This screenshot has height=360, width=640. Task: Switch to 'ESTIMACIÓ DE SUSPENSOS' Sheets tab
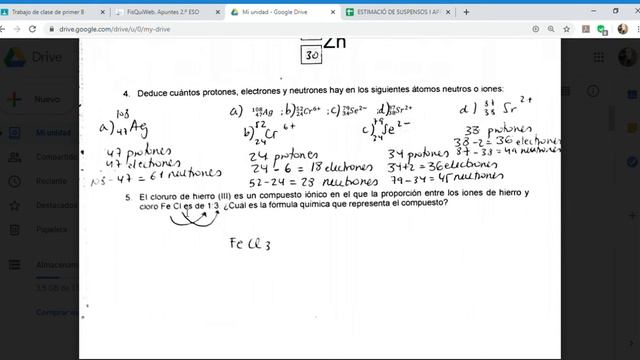(398, 12)
